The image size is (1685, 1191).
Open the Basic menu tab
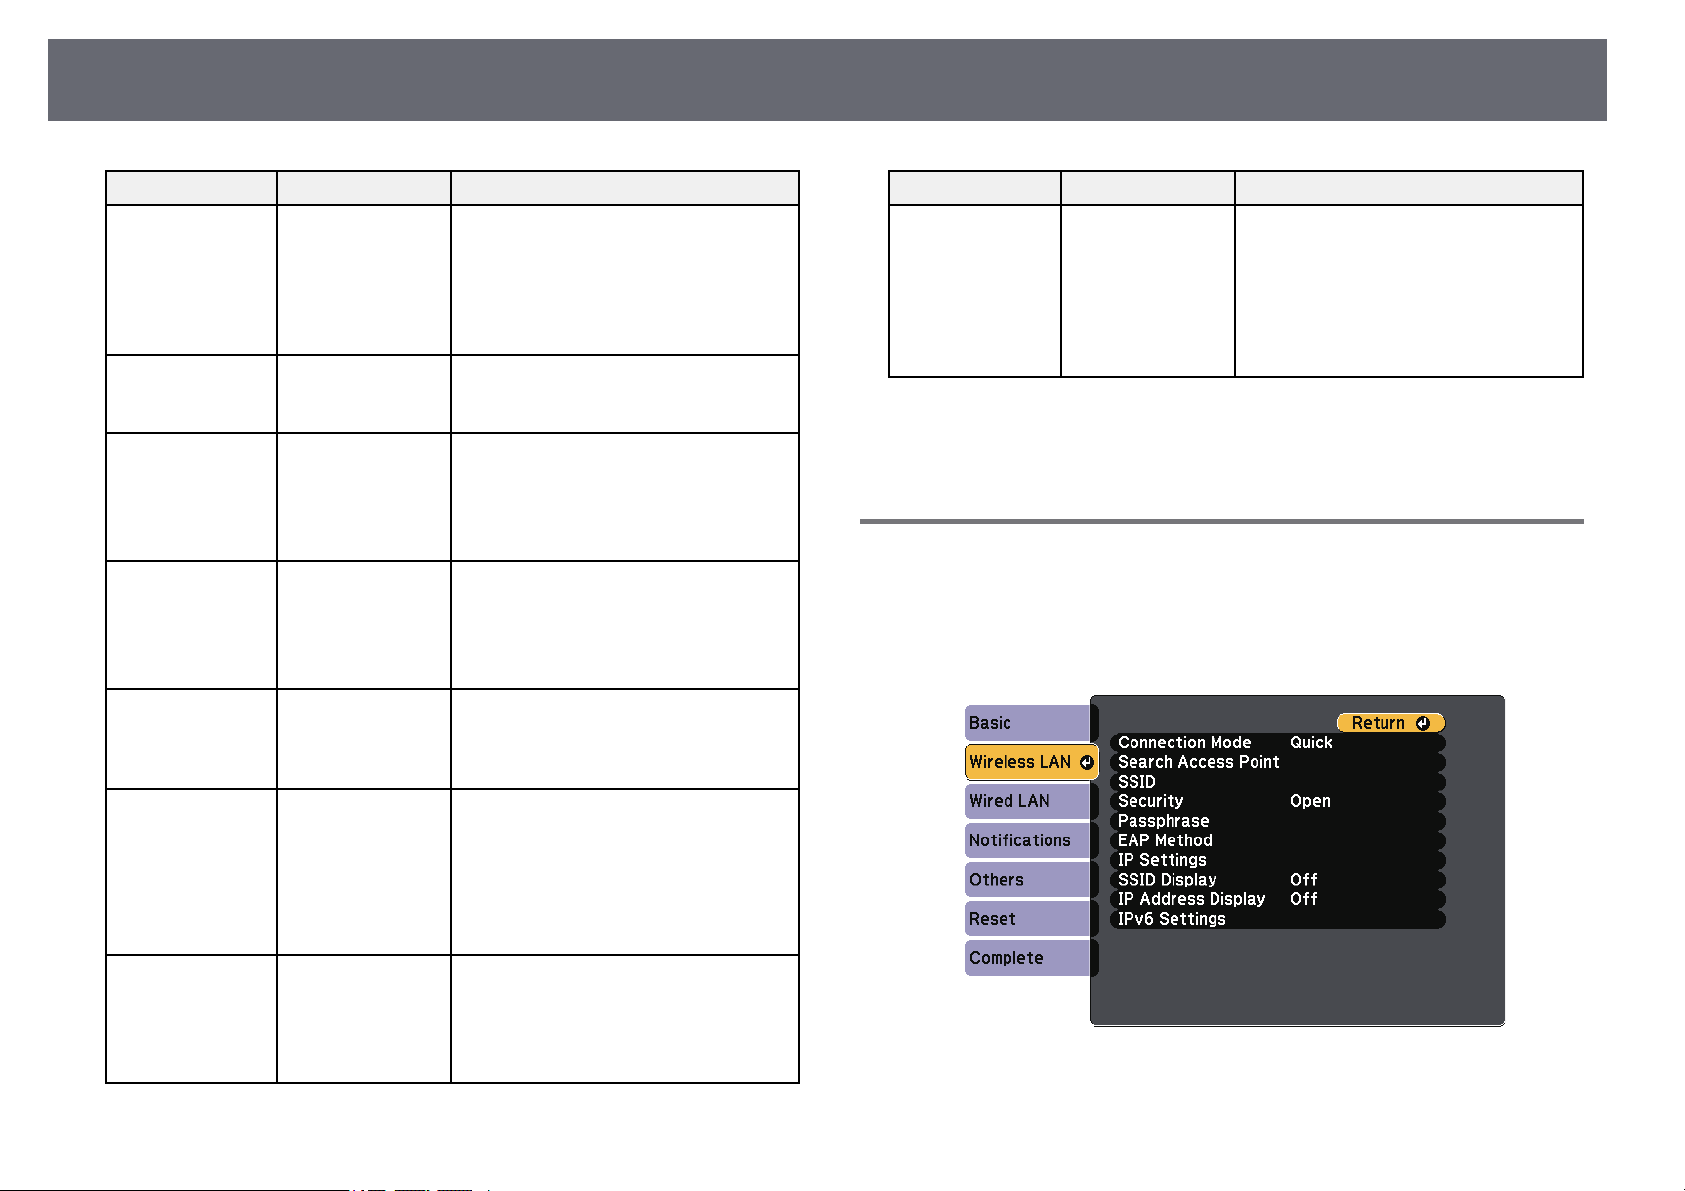coord(1027,723)
